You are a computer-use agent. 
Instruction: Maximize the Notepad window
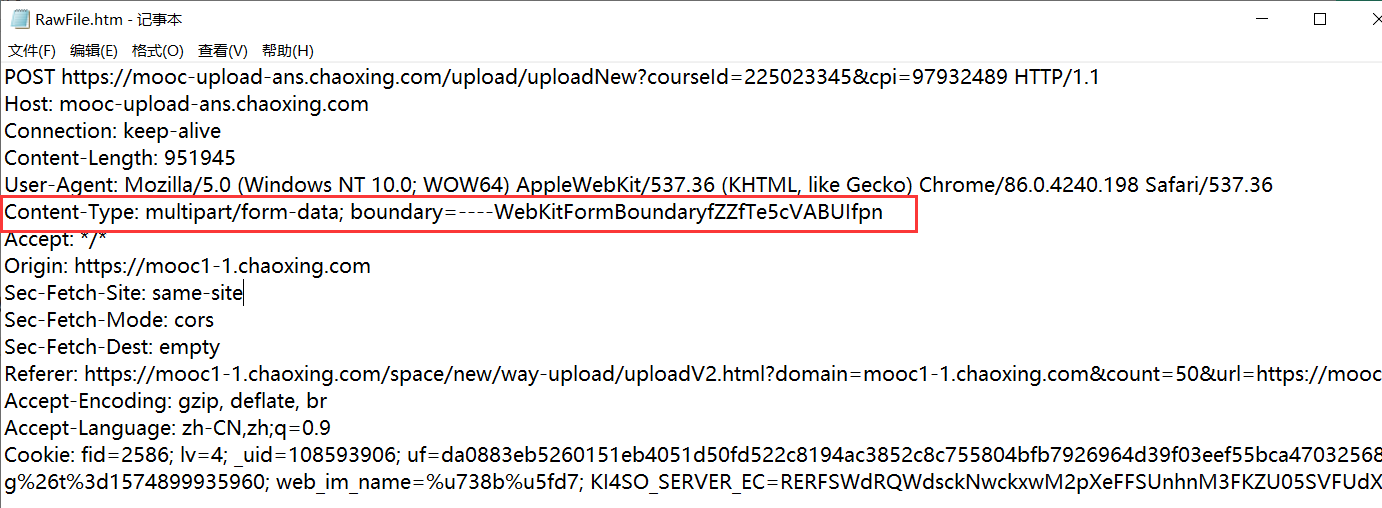click(x=1319, y=19)
